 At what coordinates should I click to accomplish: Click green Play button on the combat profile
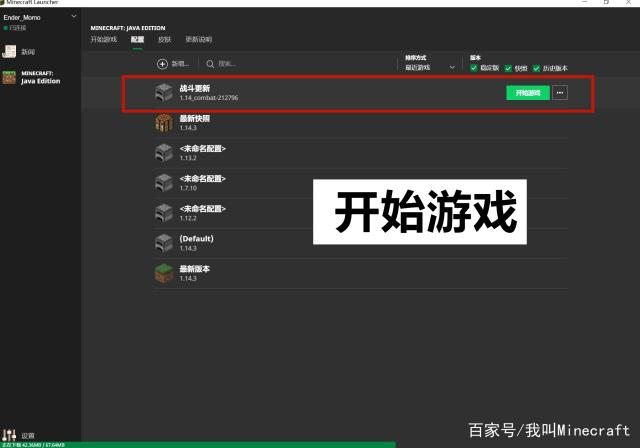coord(528,93)
